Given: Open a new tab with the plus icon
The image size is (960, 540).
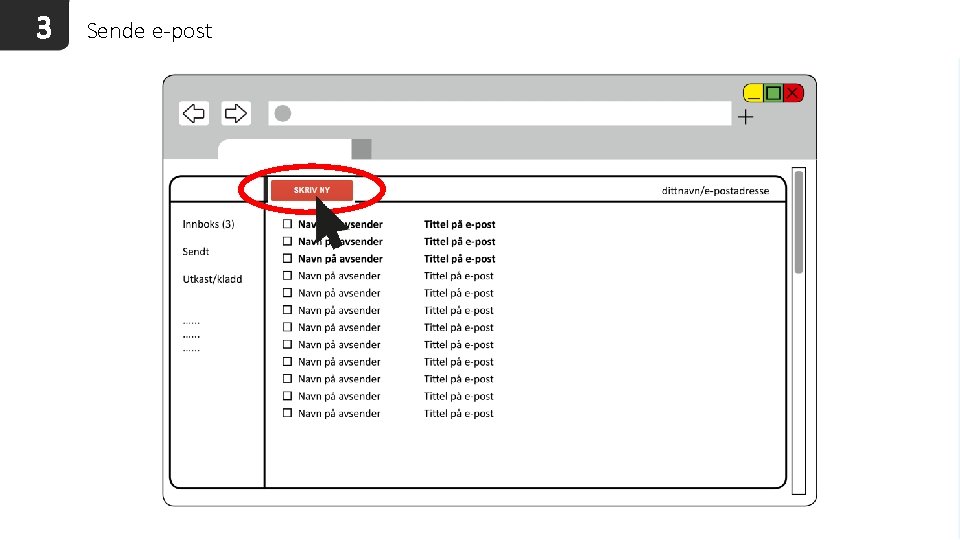Looking at the screenshot, I should (745, 117).
